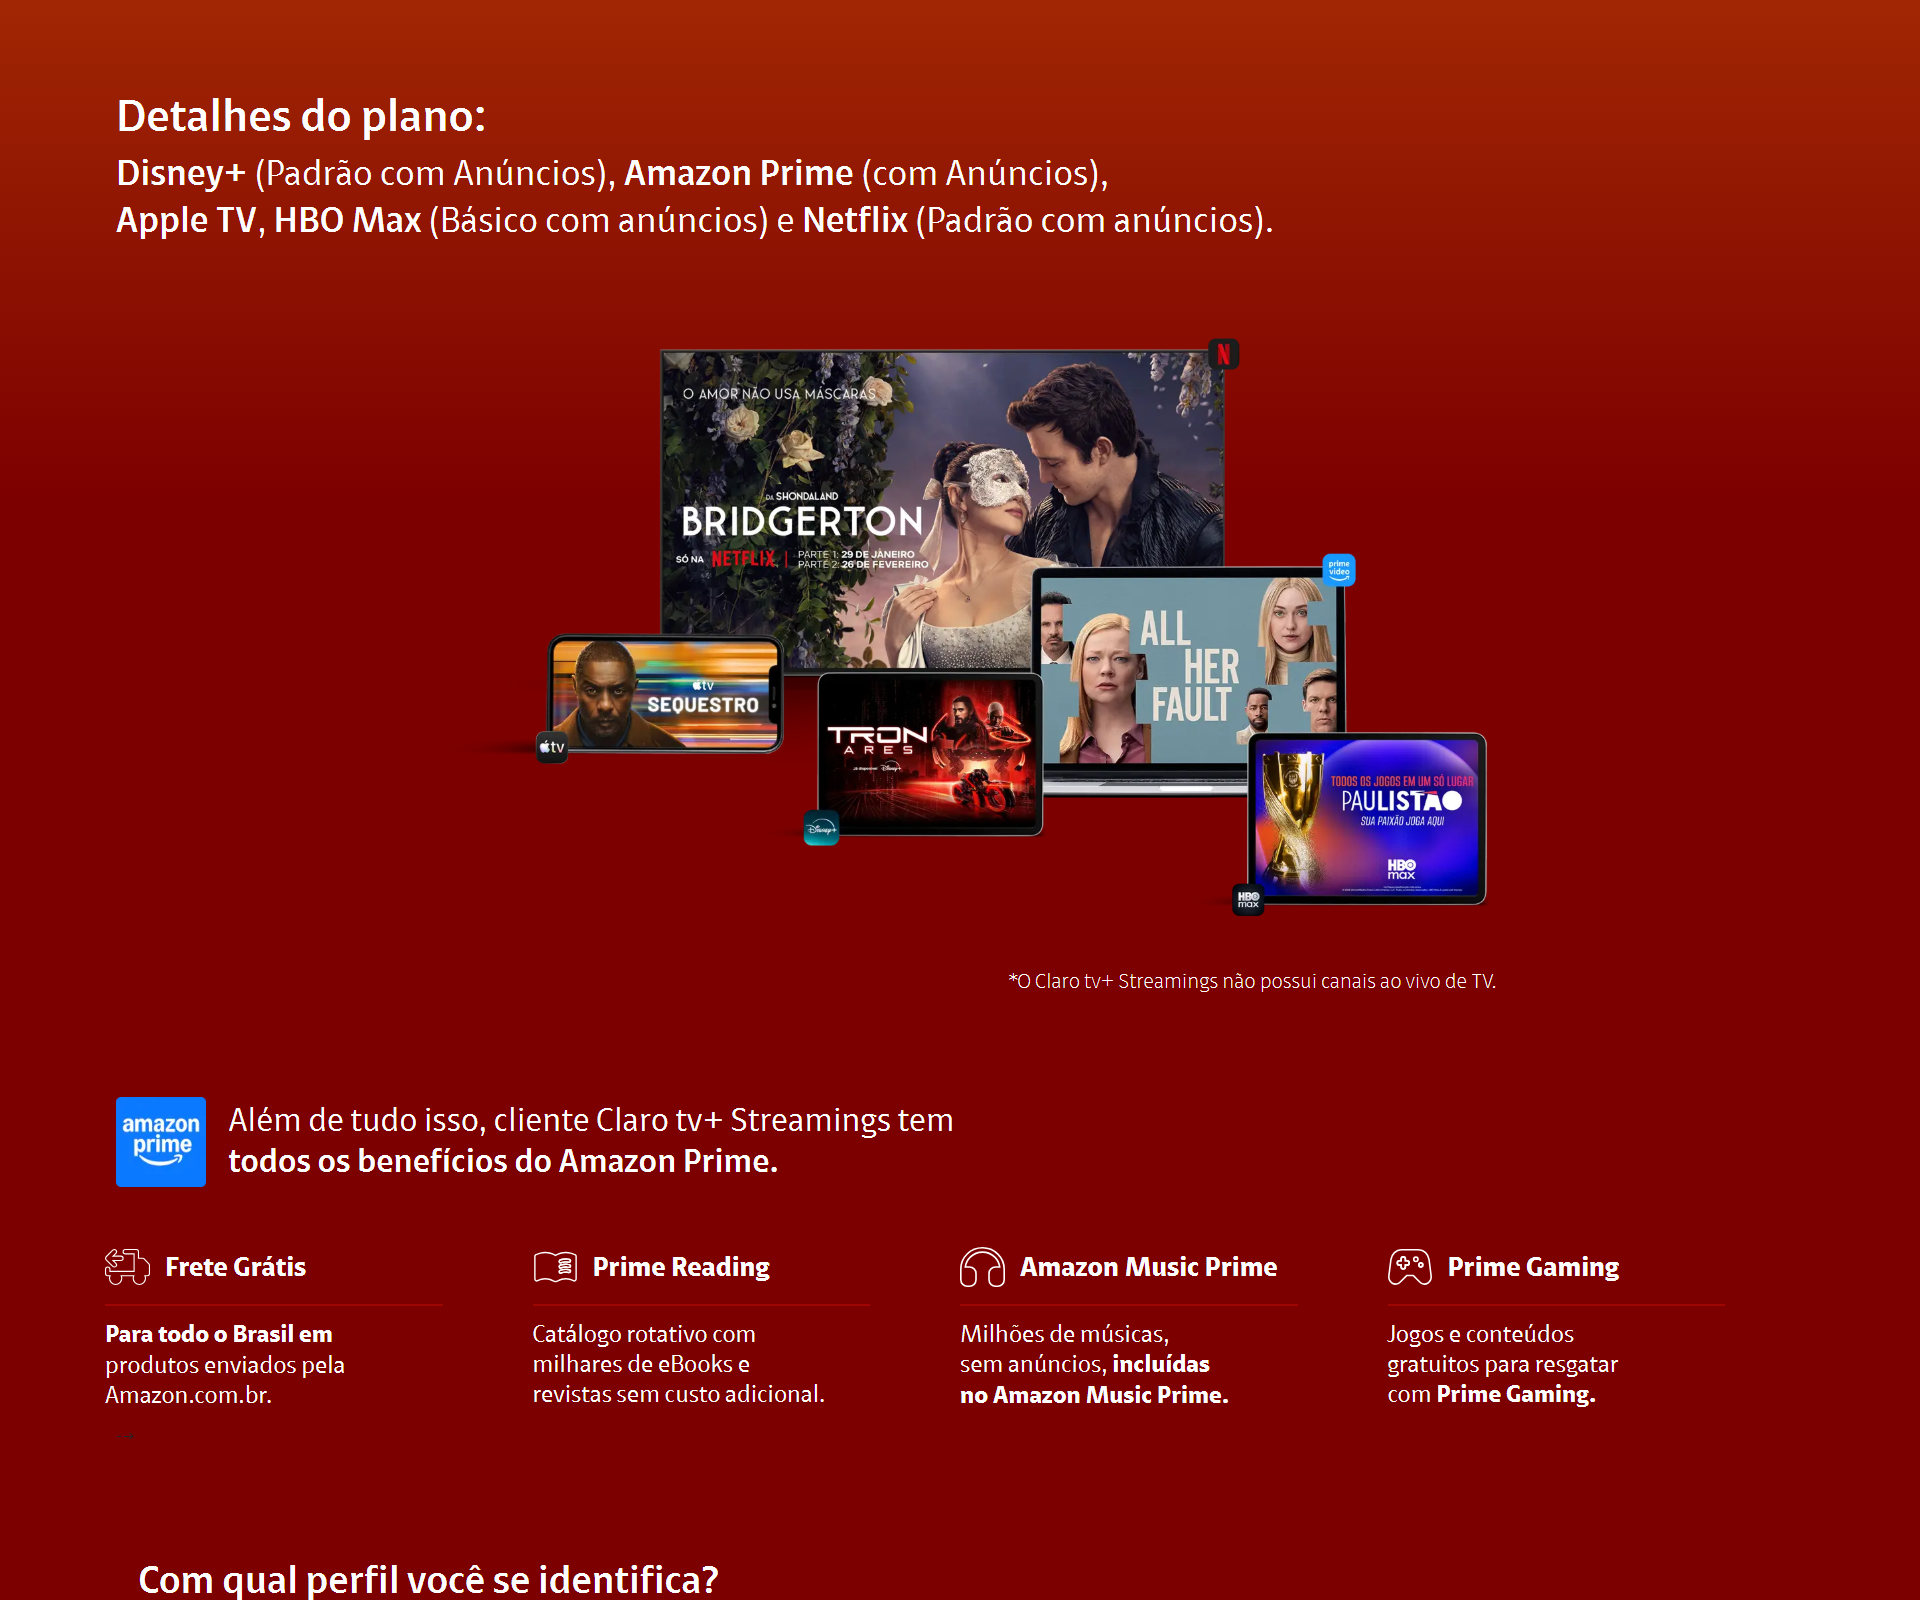Viewport: 1920px width, 1600px height.
Task: Click the Amazon Music Prime heading
Action: [1148, 1267]
